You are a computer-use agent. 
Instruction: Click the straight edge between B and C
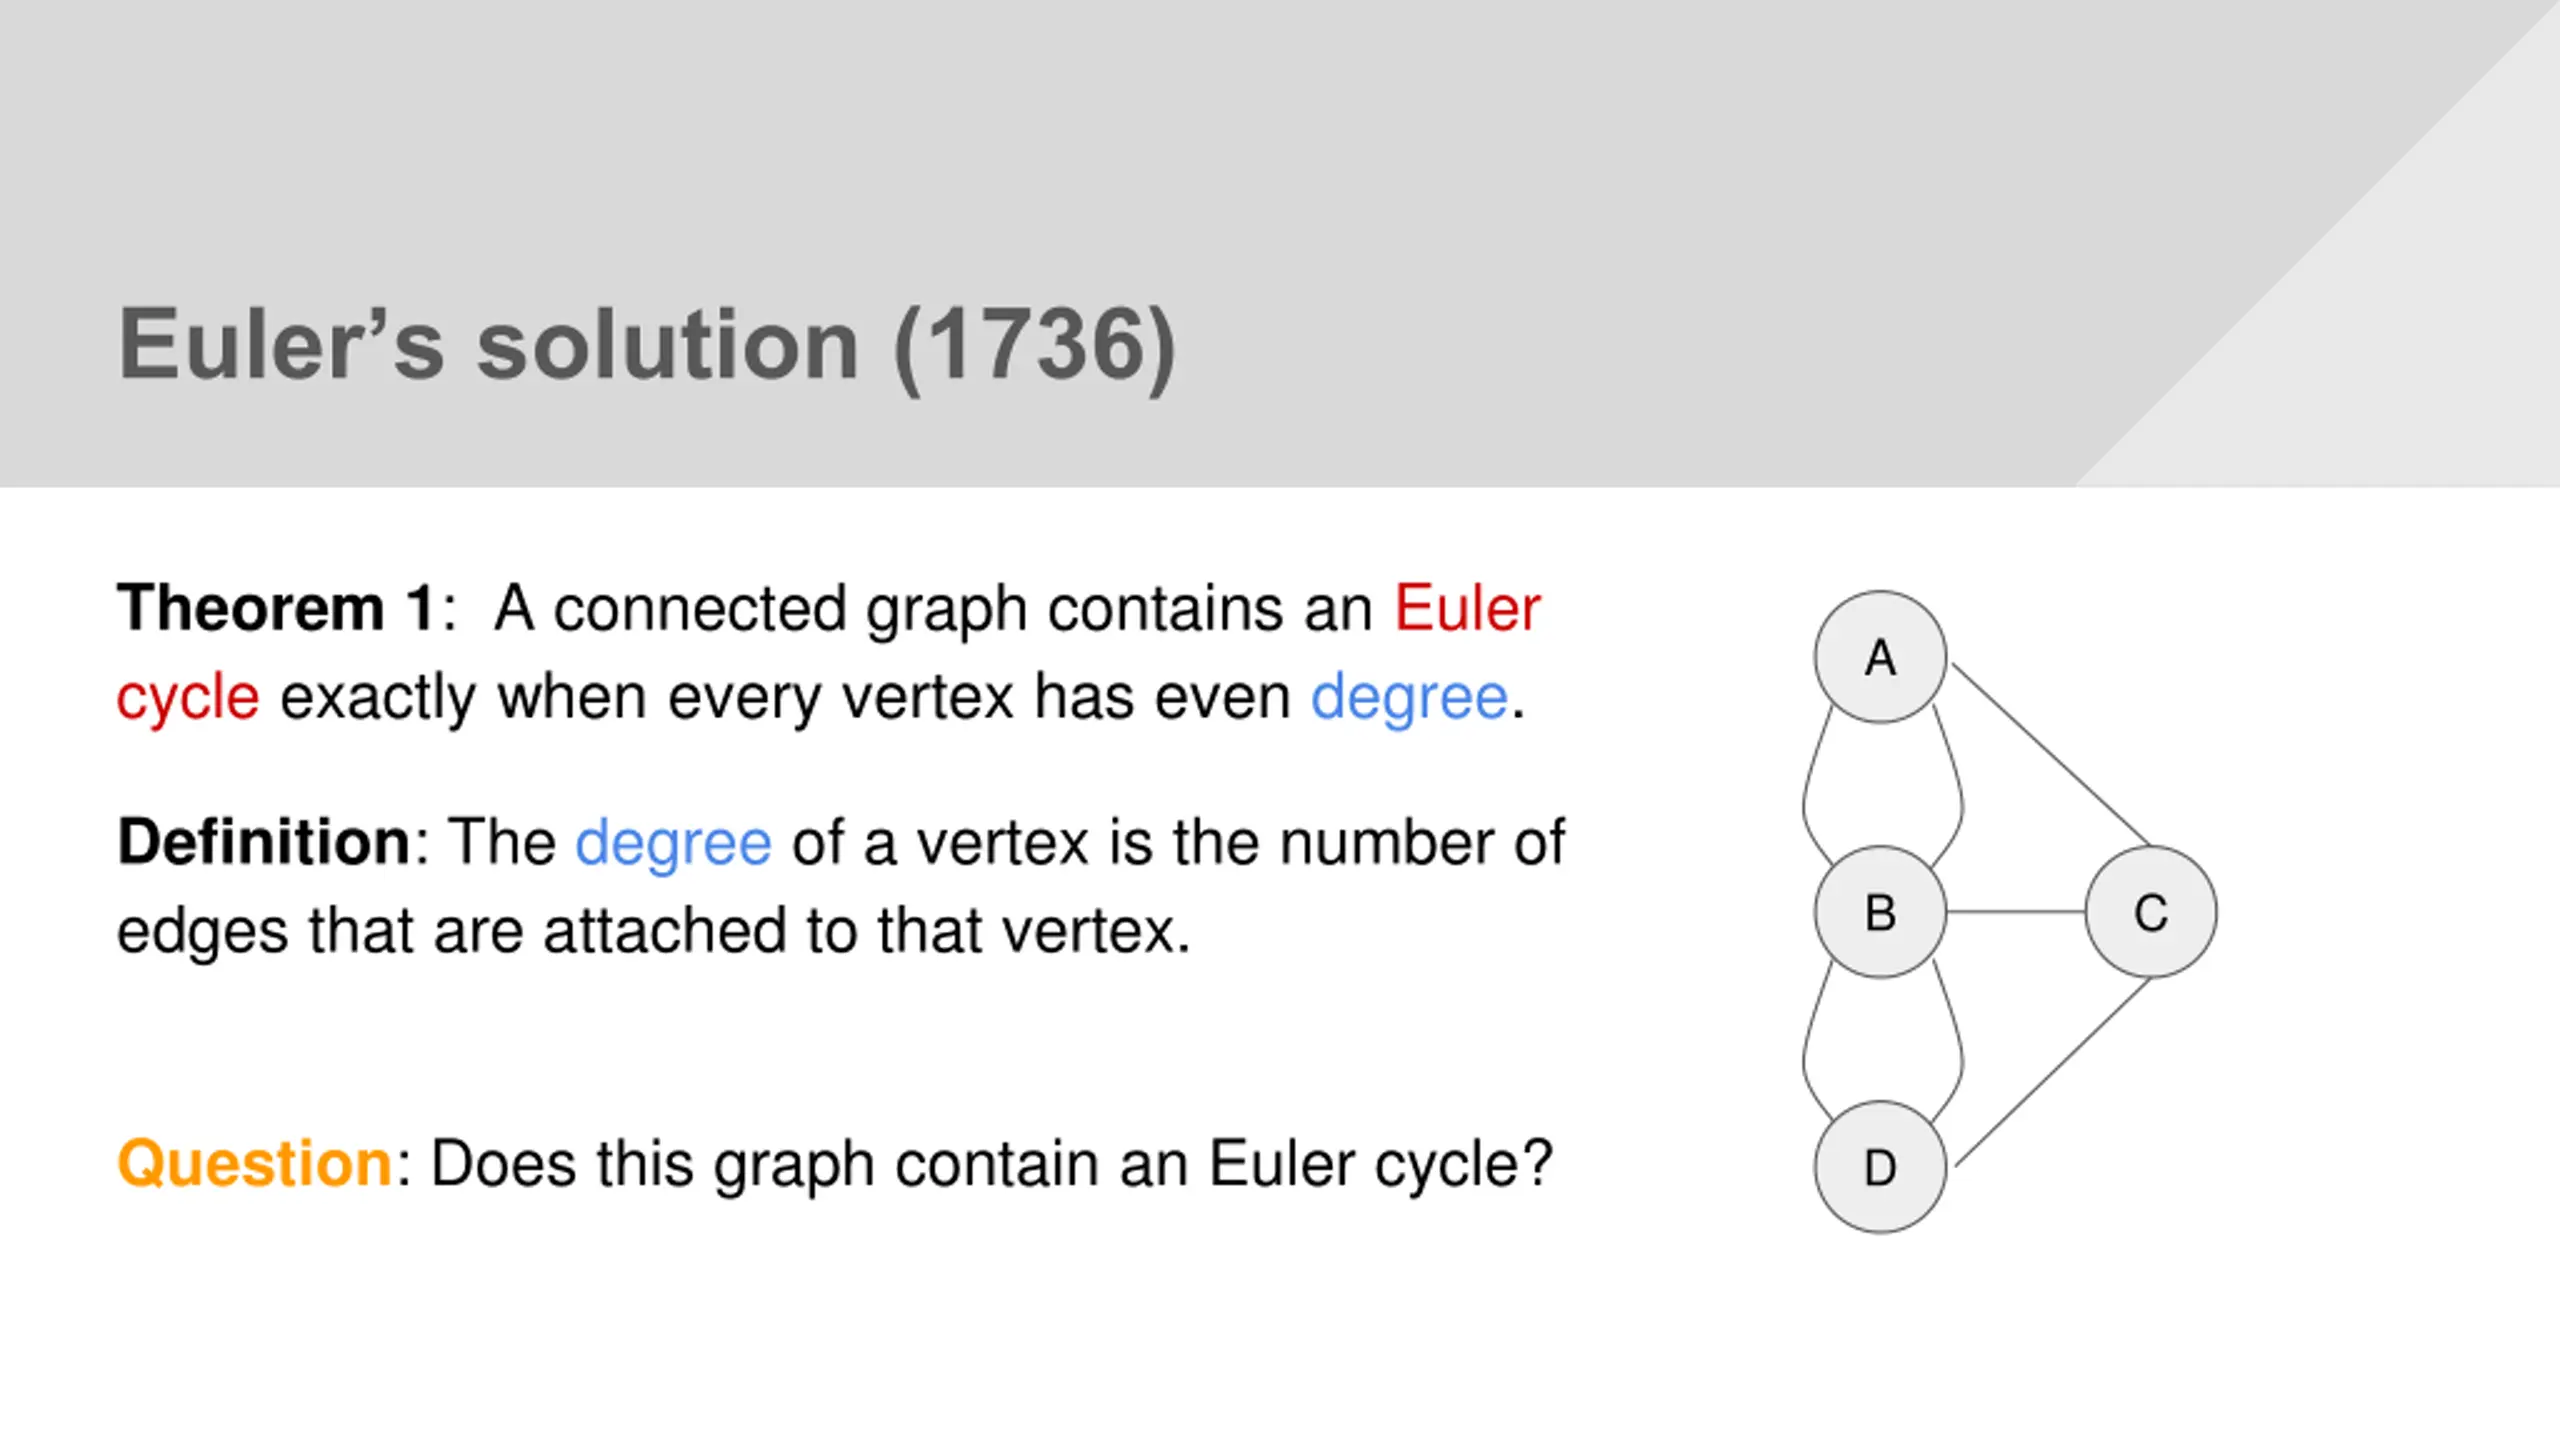pyautogui.click(x=2016, y=912)
